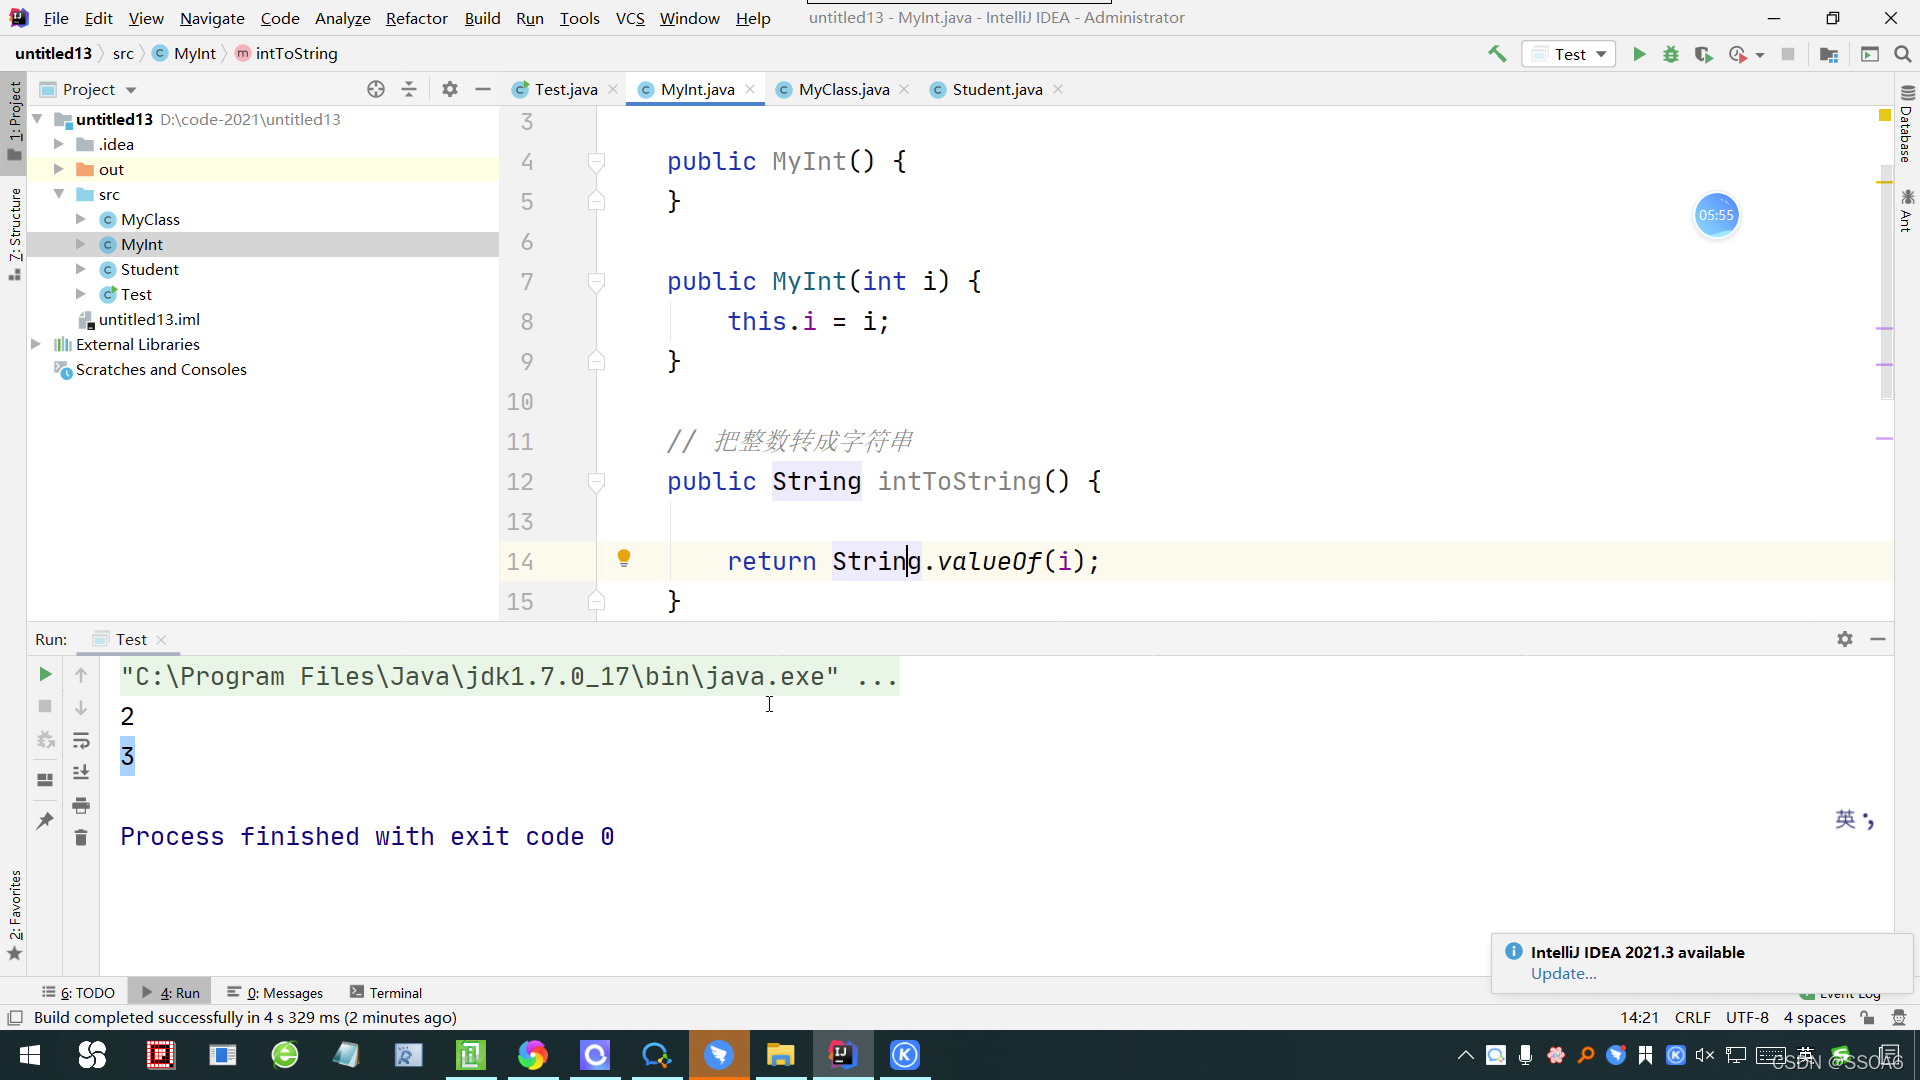Open Project panel settings gear

pyautogui.click(x=450, y=89)
